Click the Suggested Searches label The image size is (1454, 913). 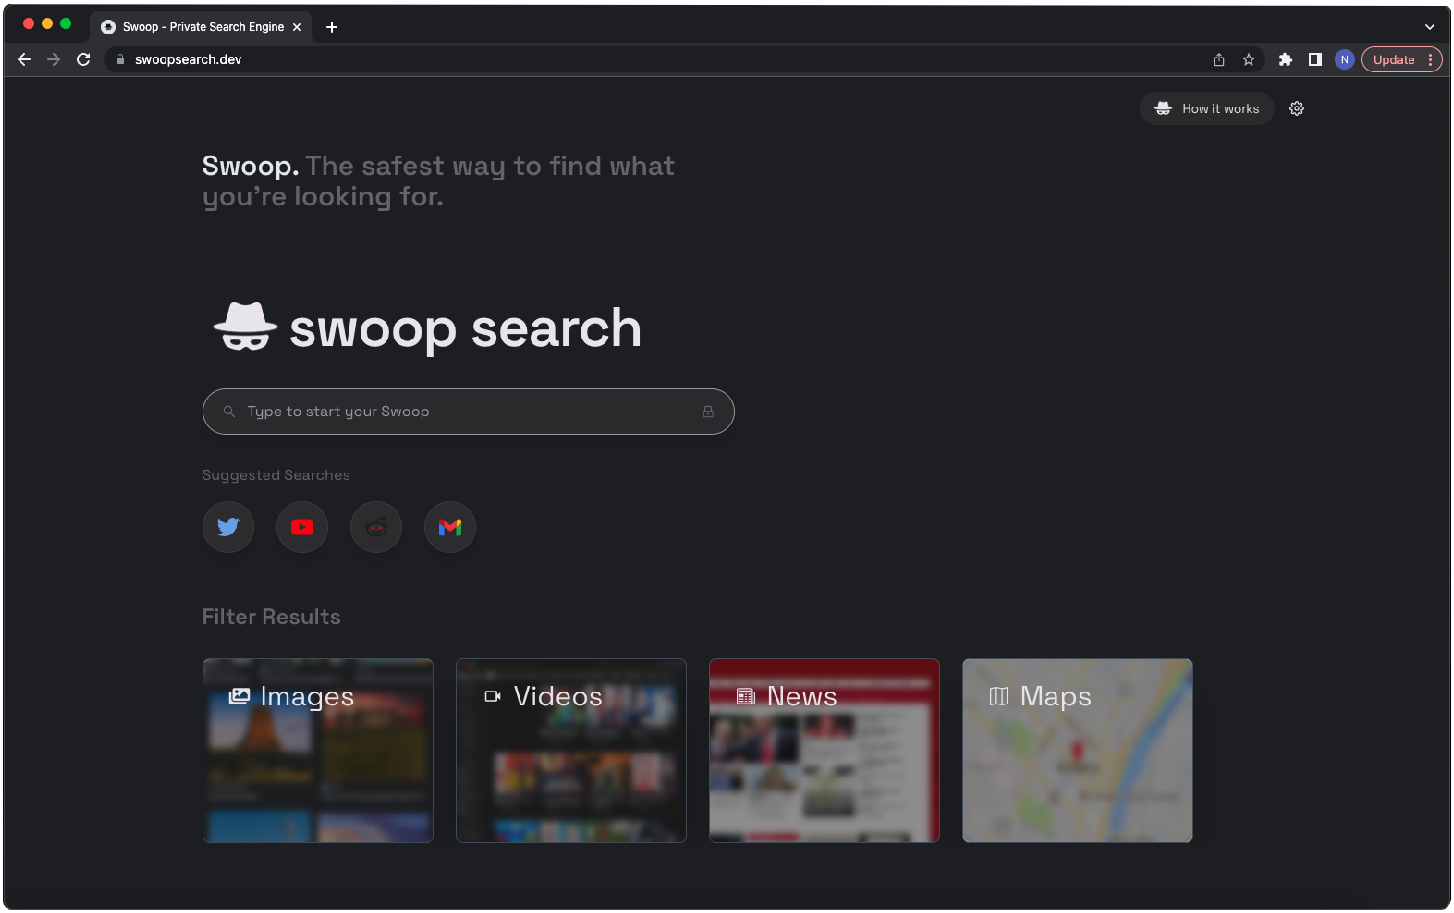pyautogui.click(x=276, y=475)
